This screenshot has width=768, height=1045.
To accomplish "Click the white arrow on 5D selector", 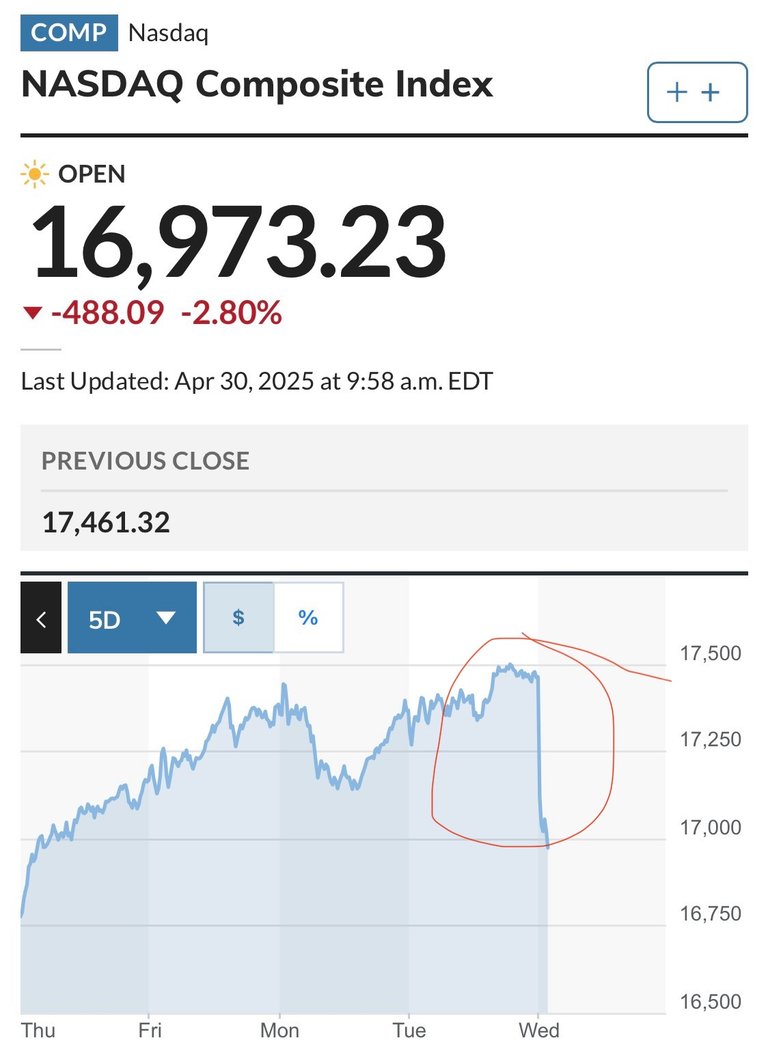I will (165, 618).
